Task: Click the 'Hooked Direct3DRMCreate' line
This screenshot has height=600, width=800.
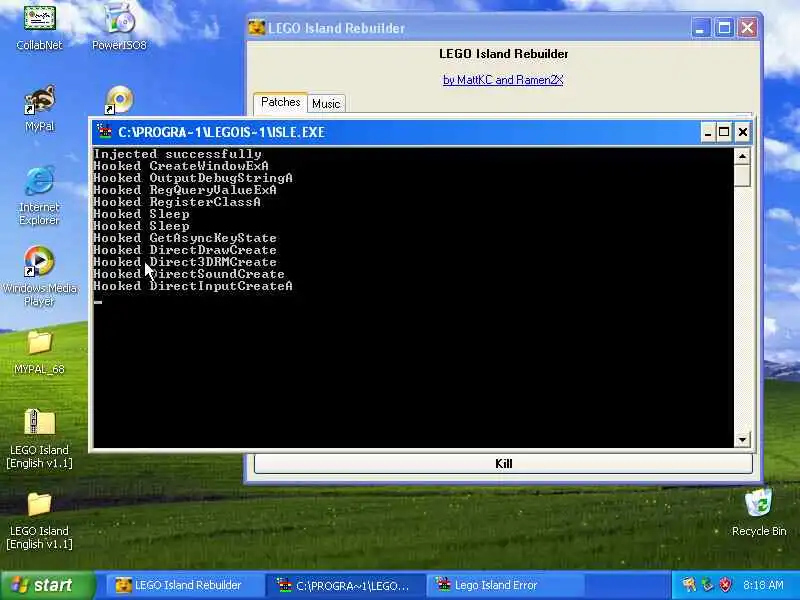Action: [x=185, y=262]
